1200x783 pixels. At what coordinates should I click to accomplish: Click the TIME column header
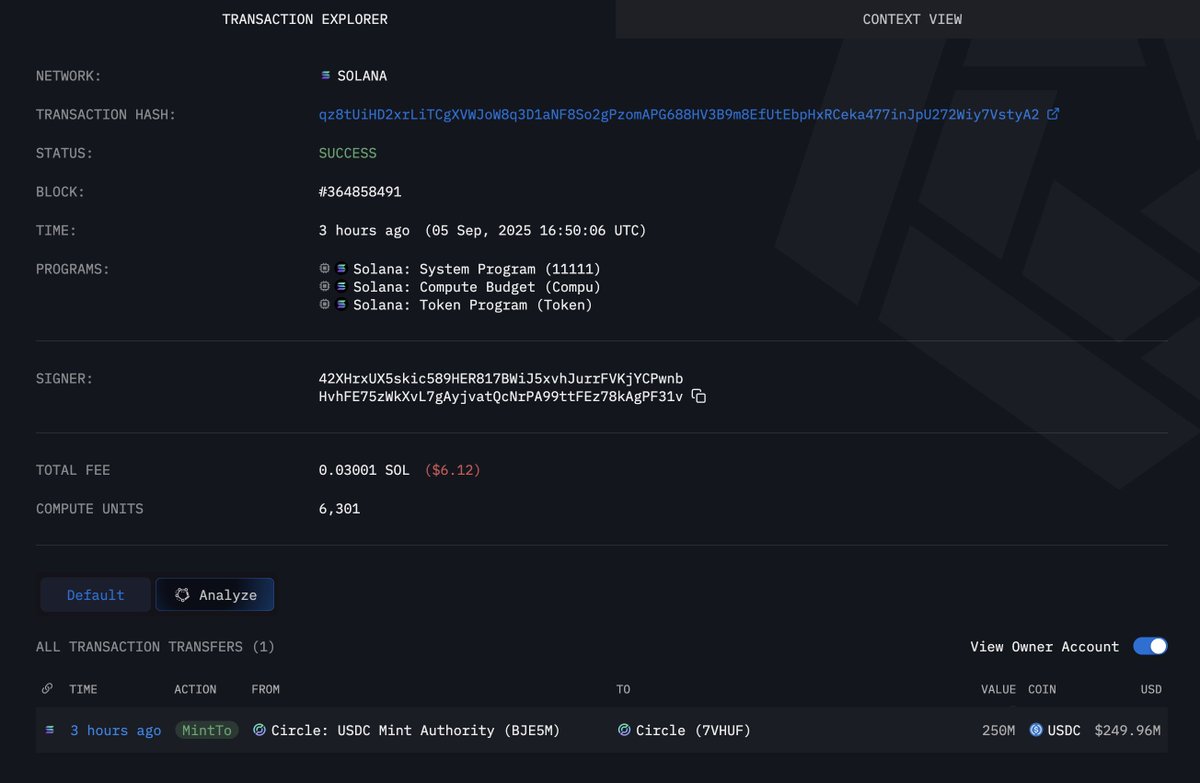coord(83,689)
